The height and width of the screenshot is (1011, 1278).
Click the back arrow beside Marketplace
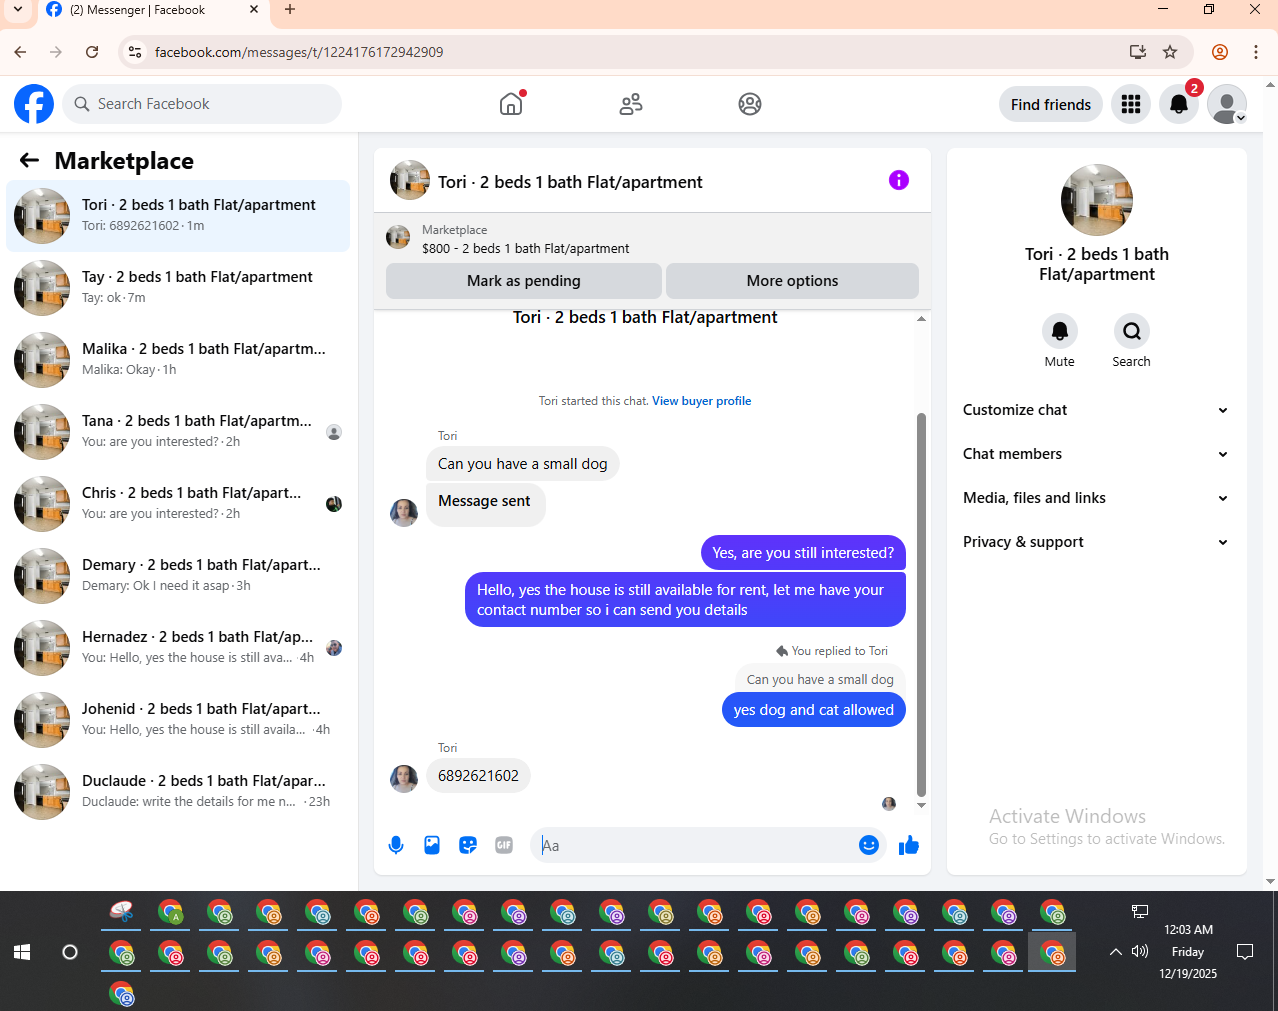click(29, 160)
